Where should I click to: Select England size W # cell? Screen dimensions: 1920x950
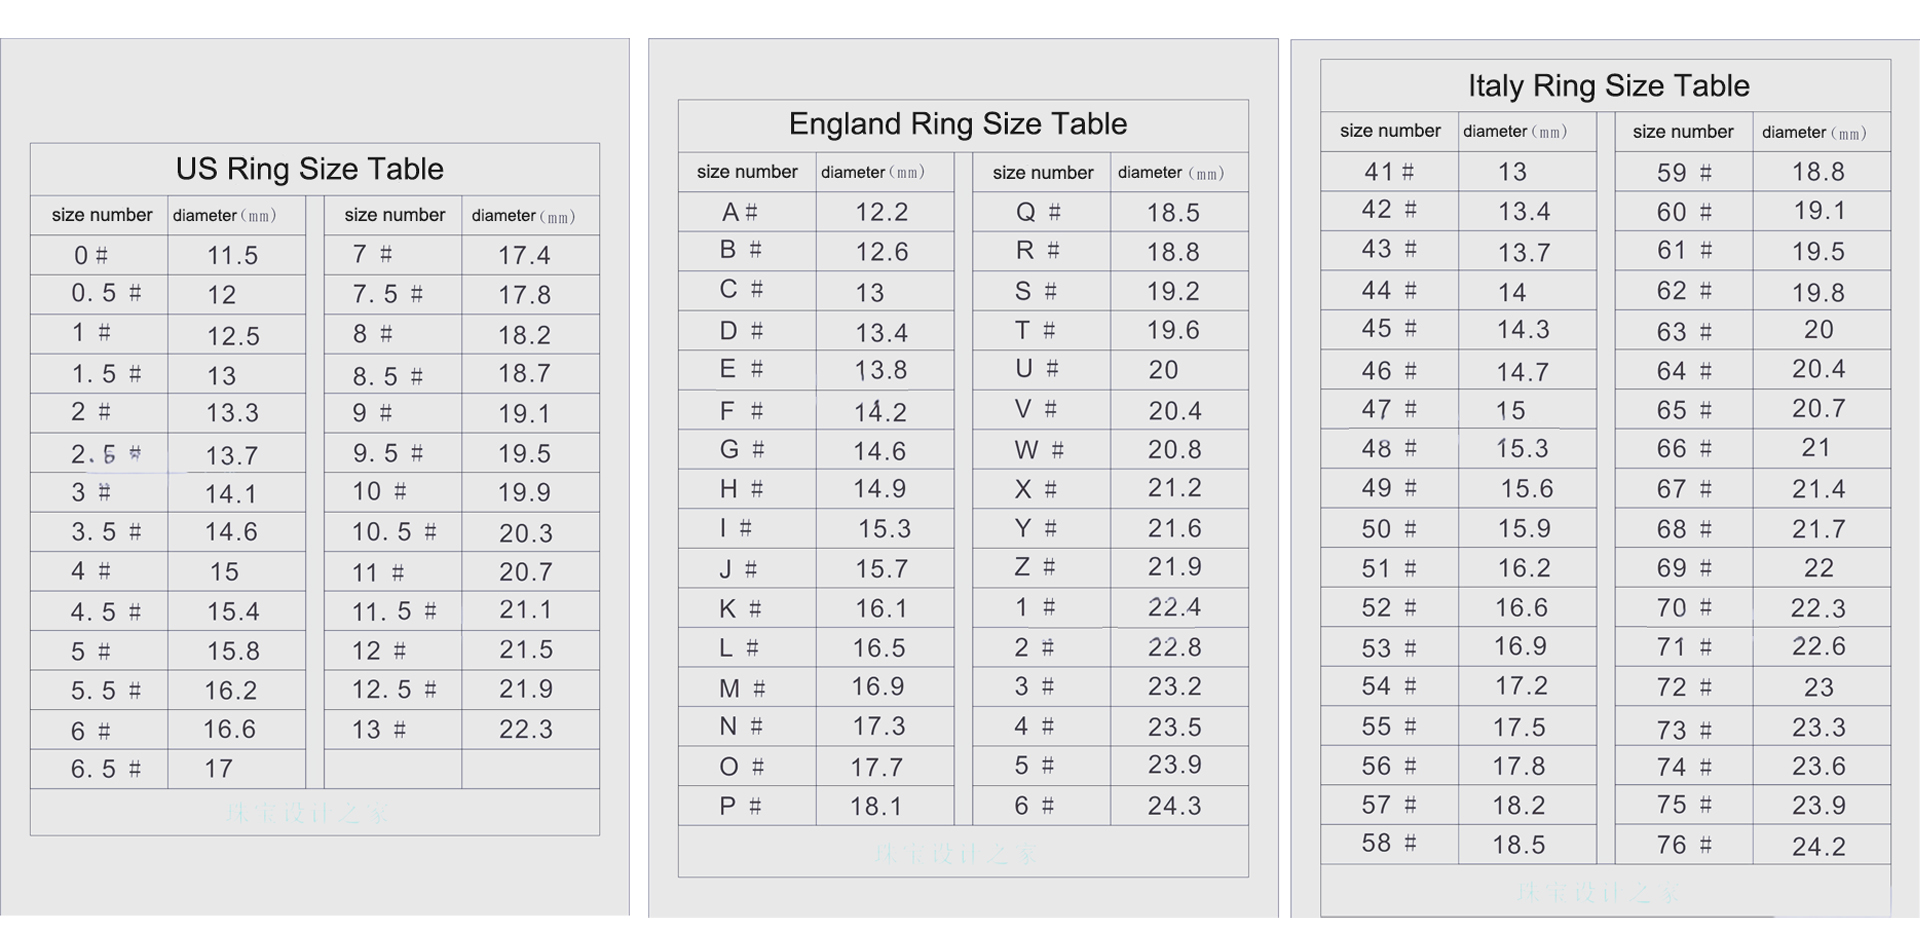tap(1039, 450)
